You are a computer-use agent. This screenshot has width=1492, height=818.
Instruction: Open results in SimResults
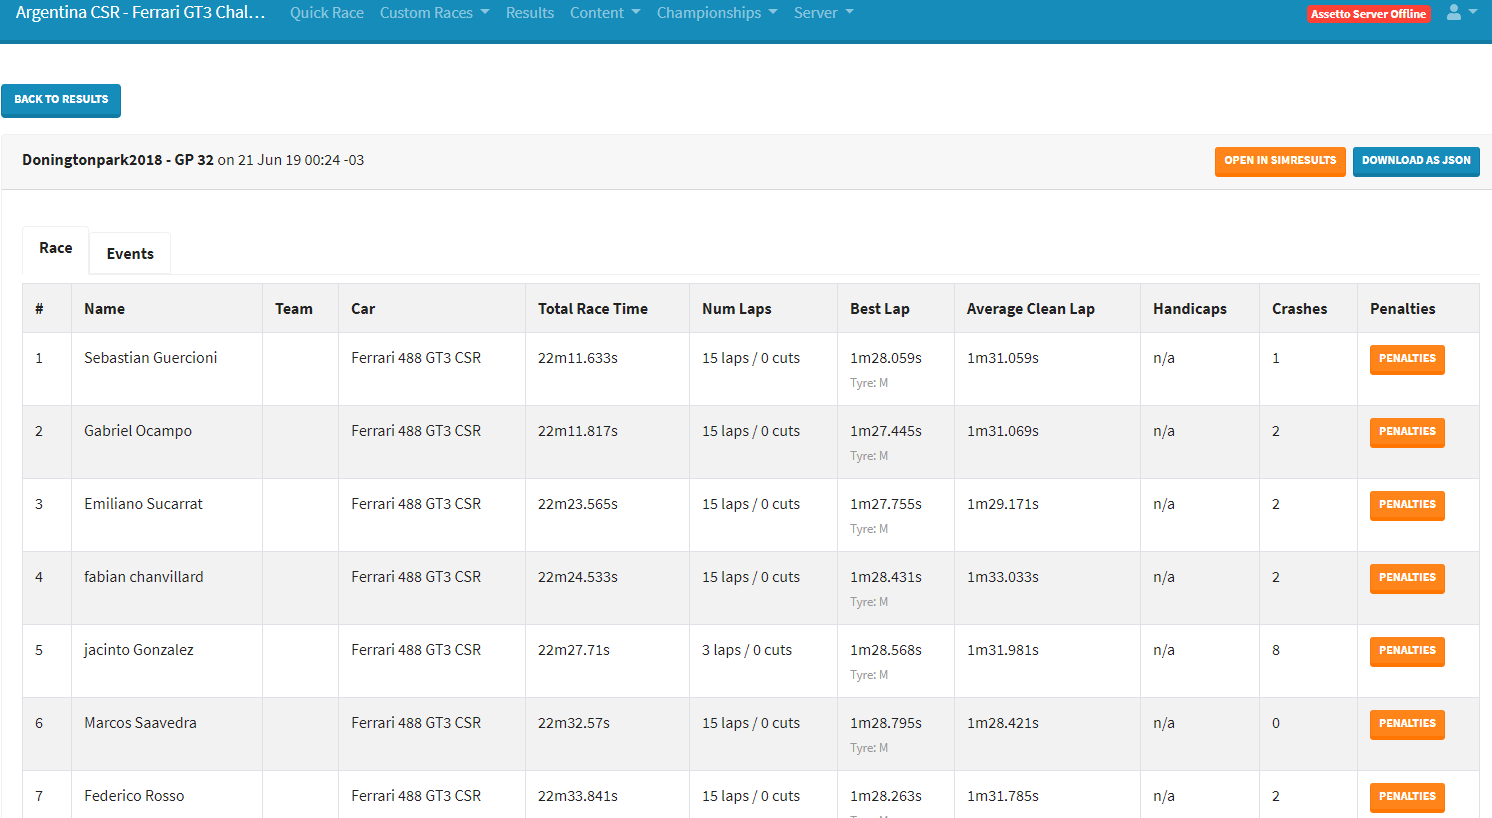pos(1280,161)
